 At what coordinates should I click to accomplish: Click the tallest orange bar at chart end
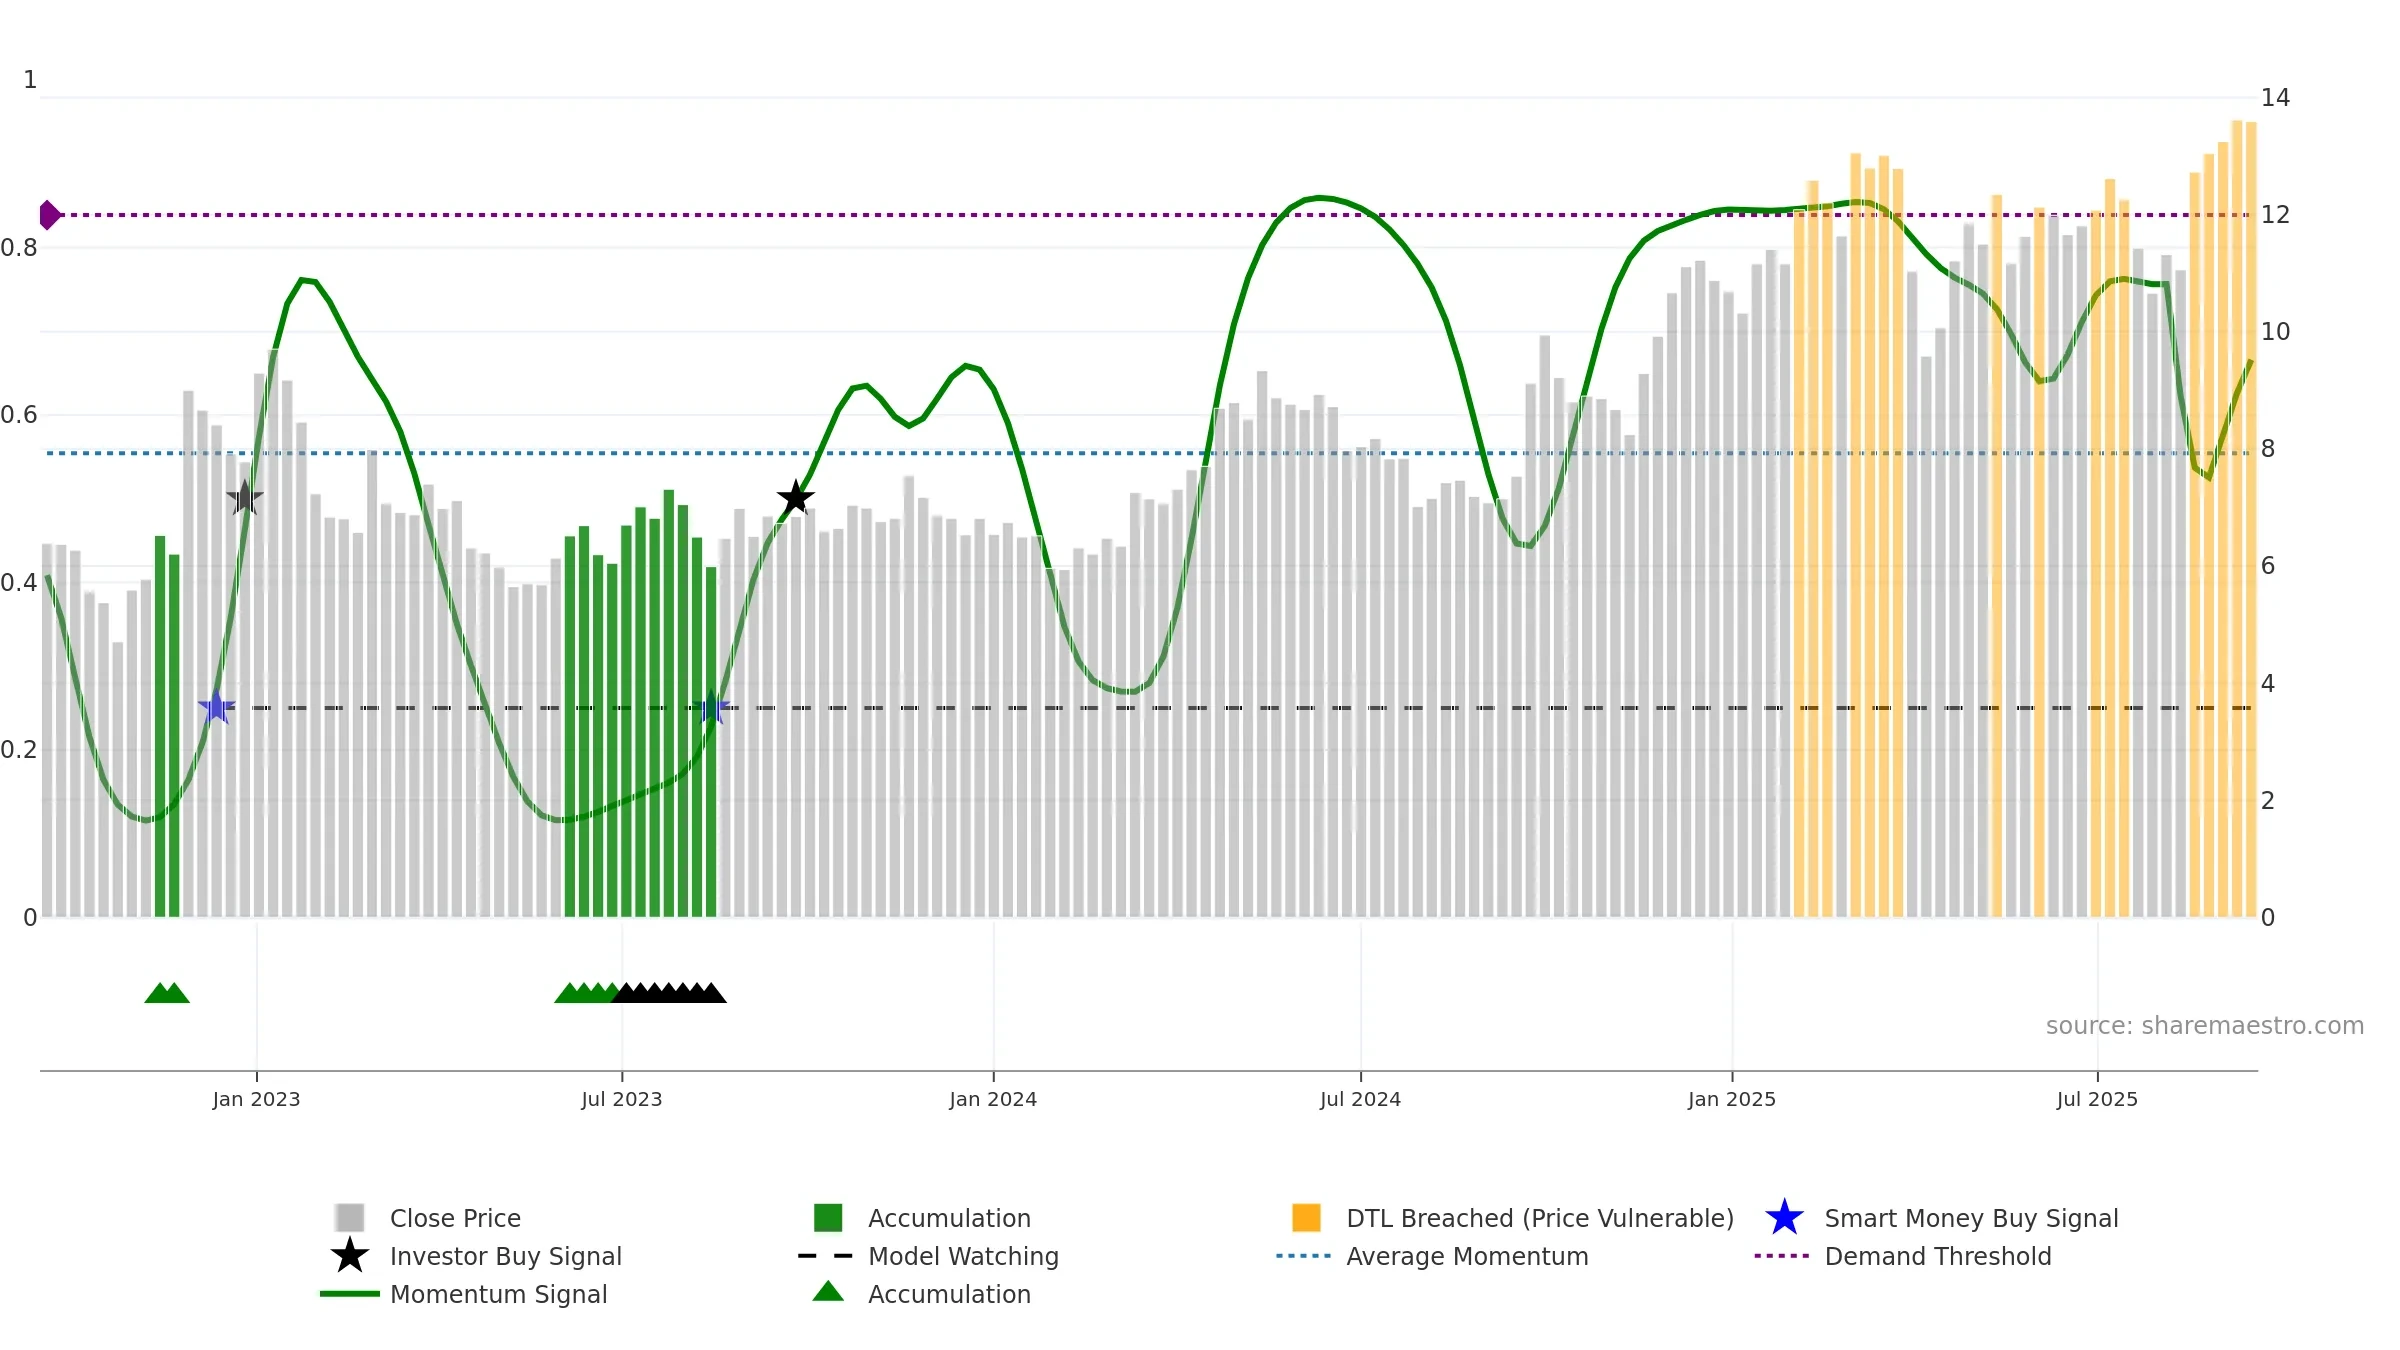tap(2237, 519)
